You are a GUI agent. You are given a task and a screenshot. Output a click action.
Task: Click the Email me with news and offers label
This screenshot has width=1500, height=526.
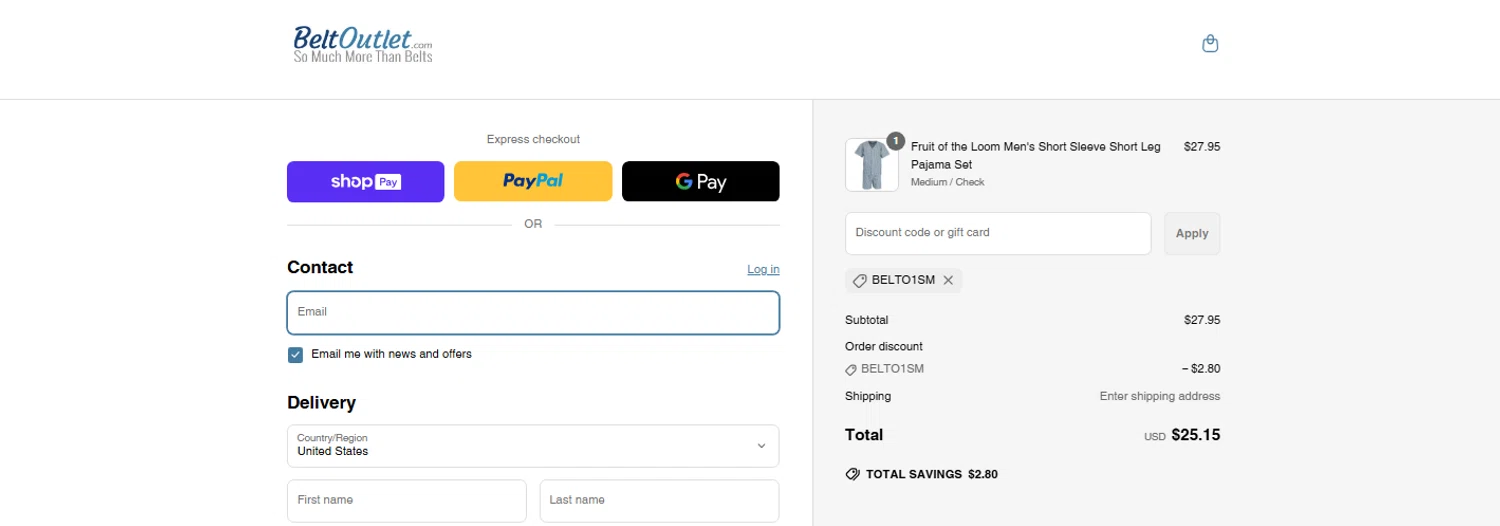point(392,354)
